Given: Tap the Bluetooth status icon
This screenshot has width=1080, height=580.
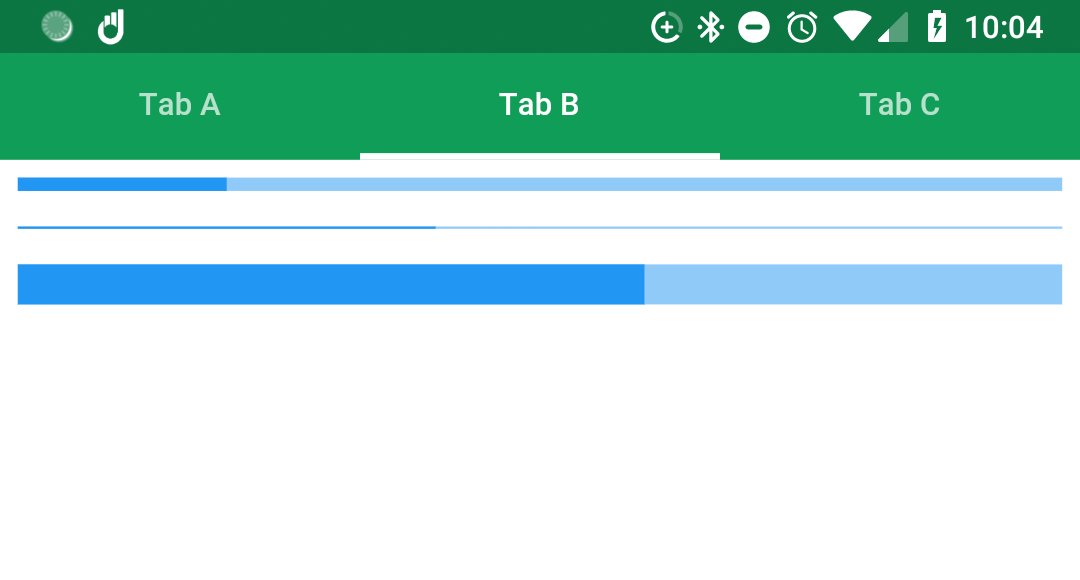Looking at the screenshot, I should 710,28.
